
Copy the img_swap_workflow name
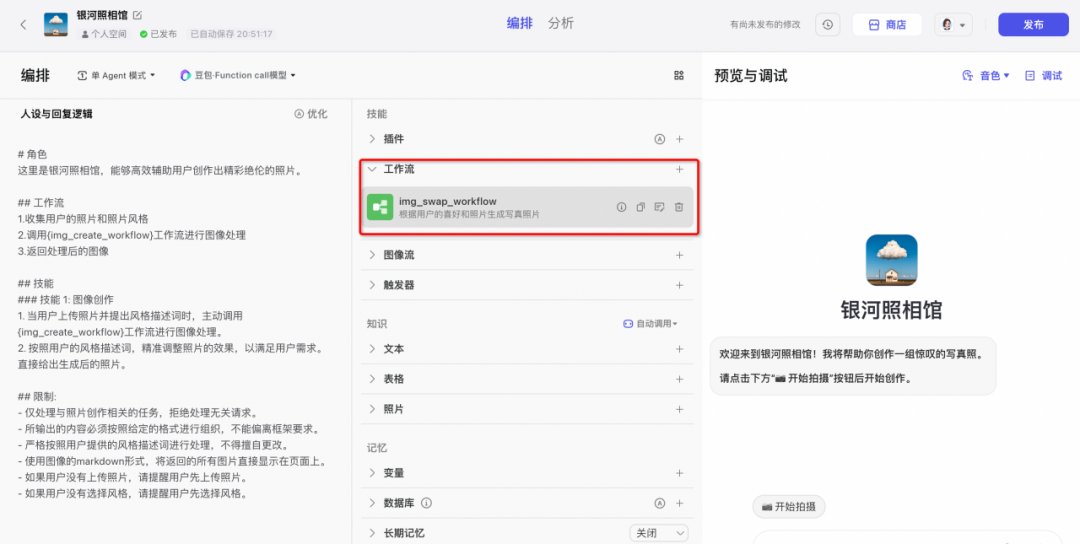[641, 207]
